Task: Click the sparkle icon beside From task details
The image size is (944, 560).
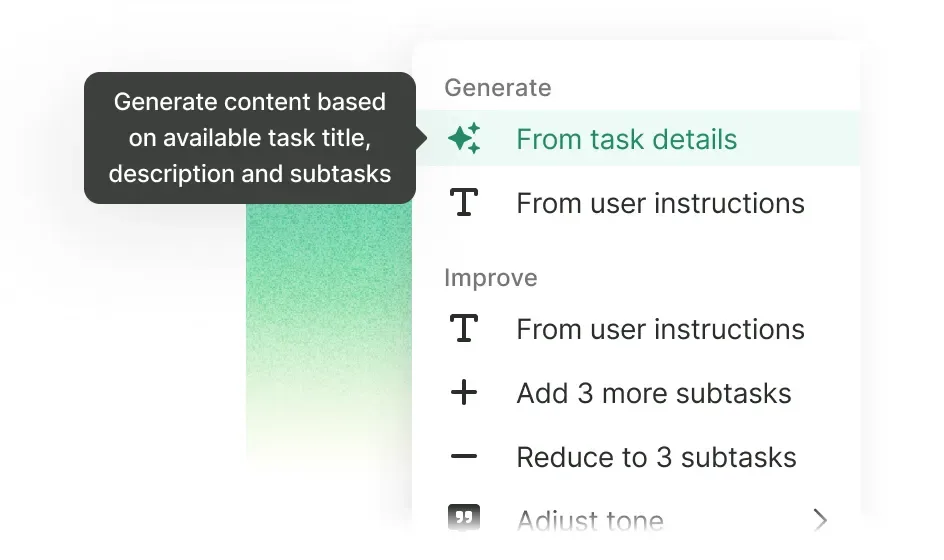Action: tap(464, 139)
